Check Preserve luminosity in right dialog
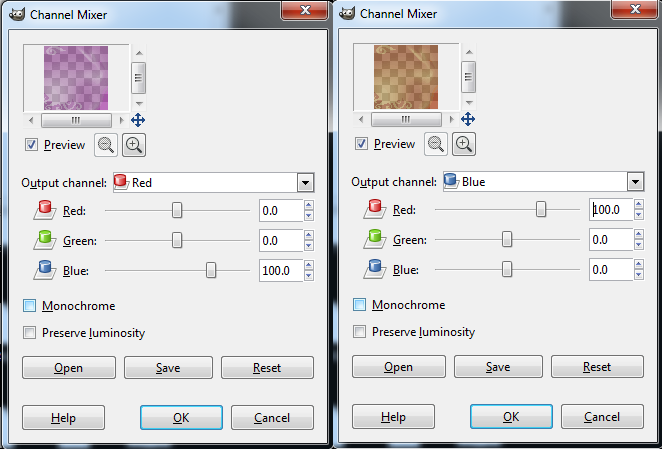Screen dimensions: 662x449 pos(359,332)
